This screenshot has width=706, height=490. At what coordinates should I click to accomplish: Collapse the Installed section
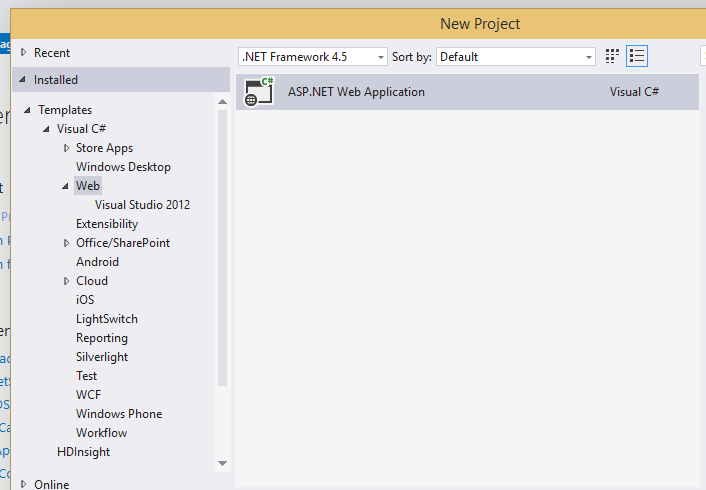coord(23,80)
